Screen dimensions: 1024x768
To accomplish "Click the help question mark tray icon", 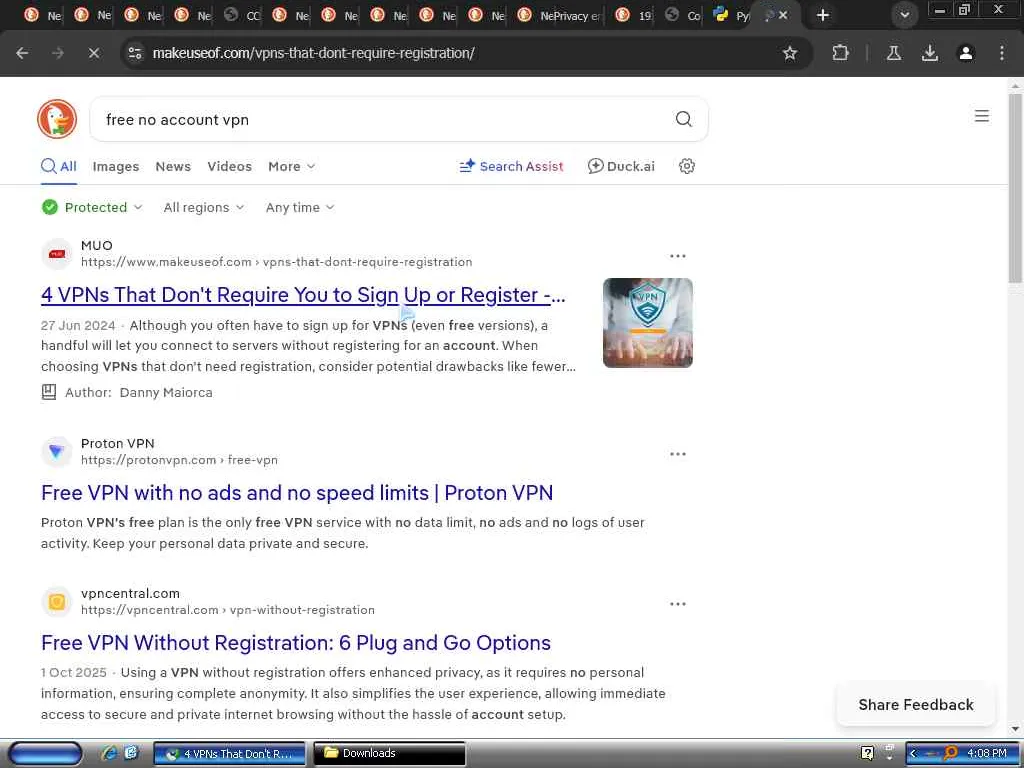I will tap(867, 753).
